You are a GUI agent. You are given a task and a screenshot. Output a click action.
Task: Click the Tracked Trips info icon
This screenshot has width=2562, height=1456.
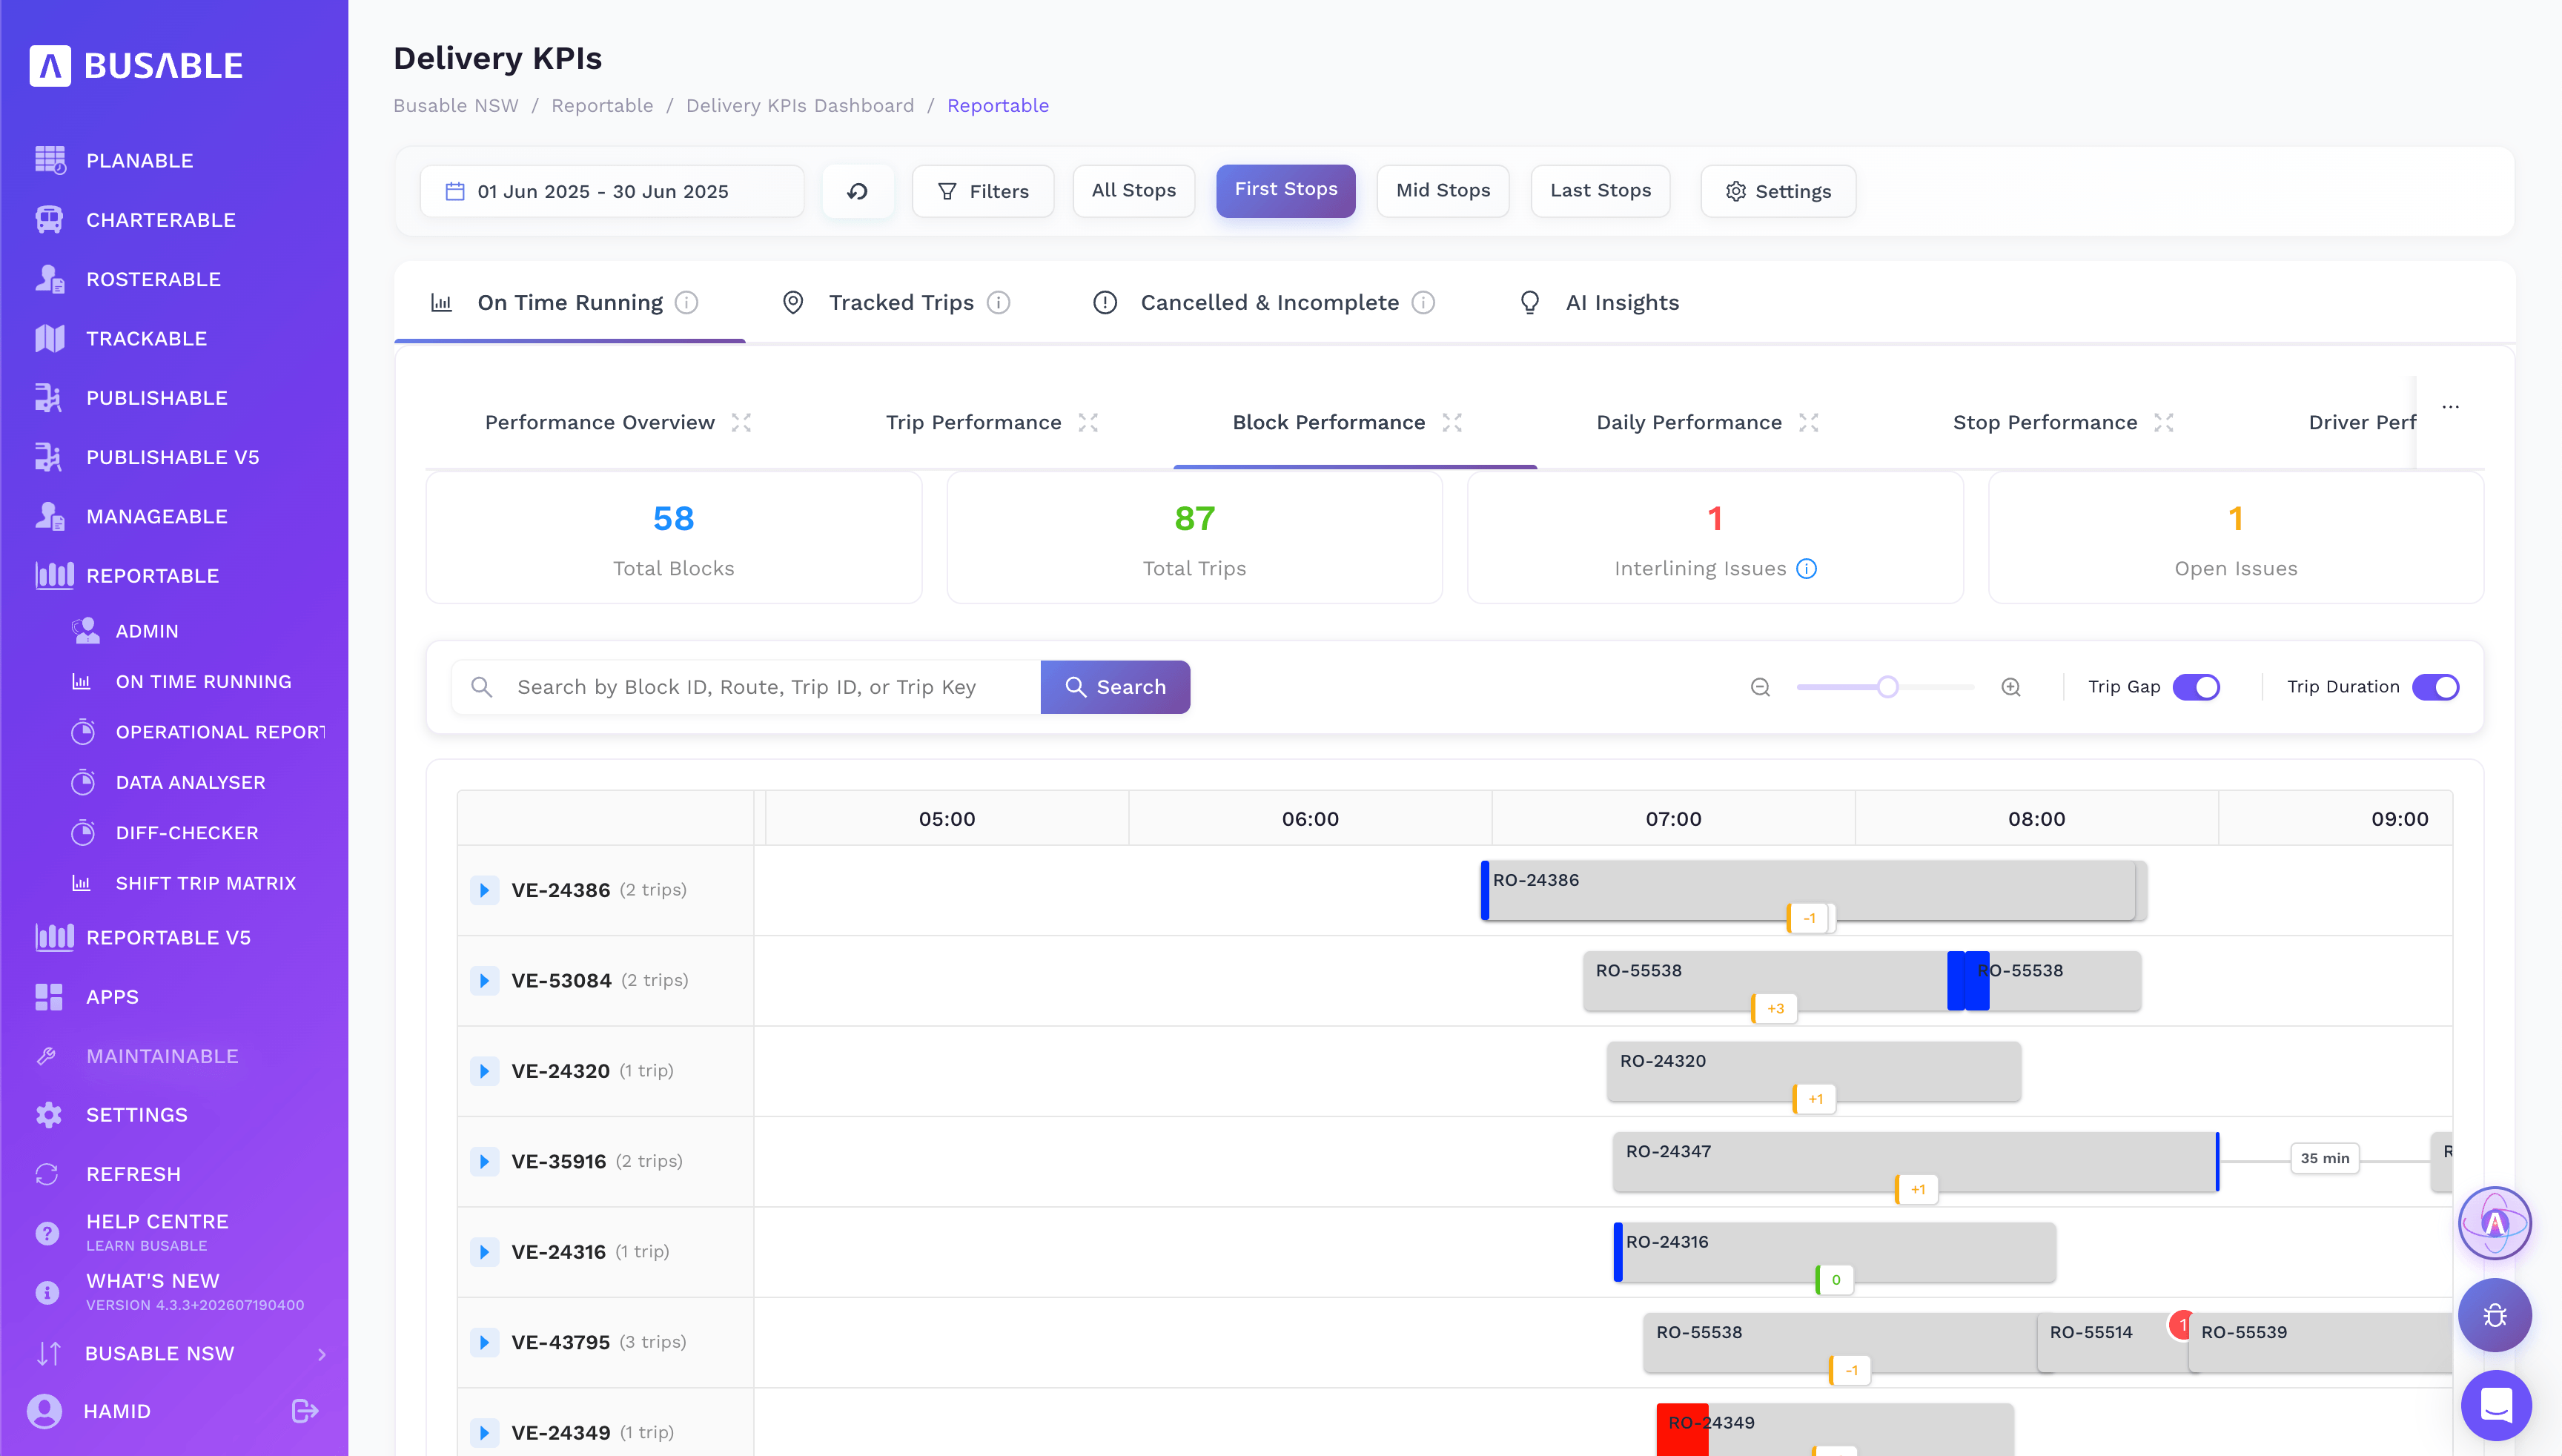point(998,302)
